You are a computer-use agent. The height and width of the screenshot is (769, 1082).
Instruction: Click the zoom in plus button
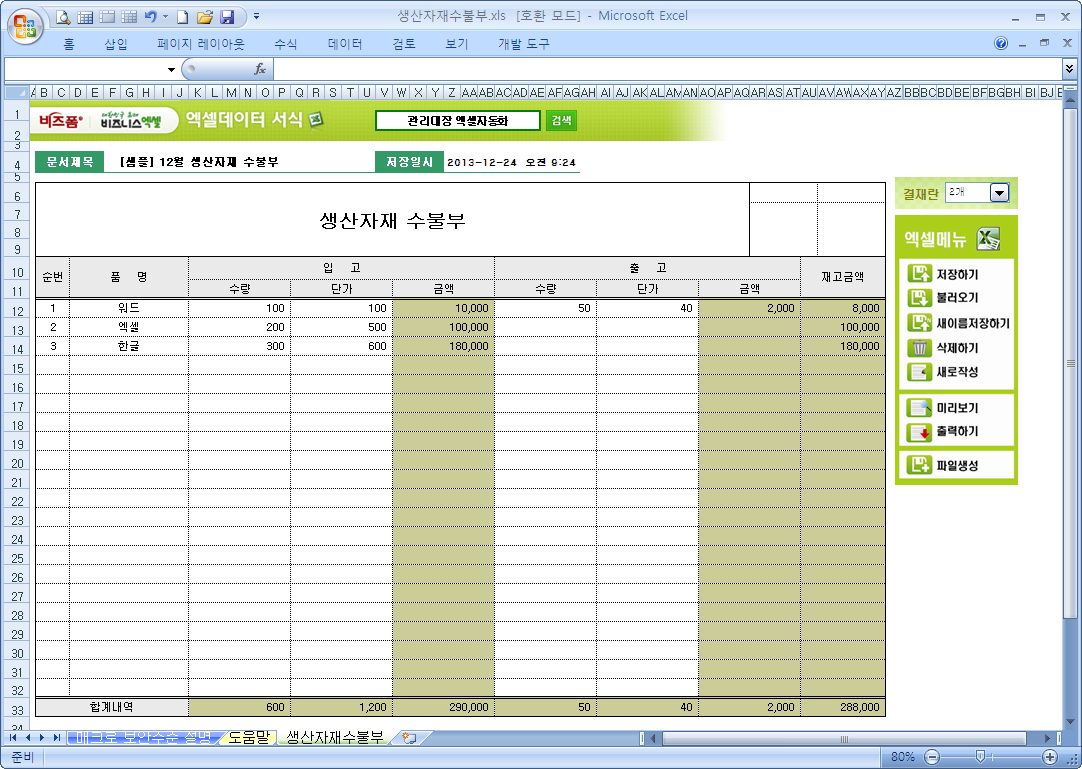(x=1049, y=757)
